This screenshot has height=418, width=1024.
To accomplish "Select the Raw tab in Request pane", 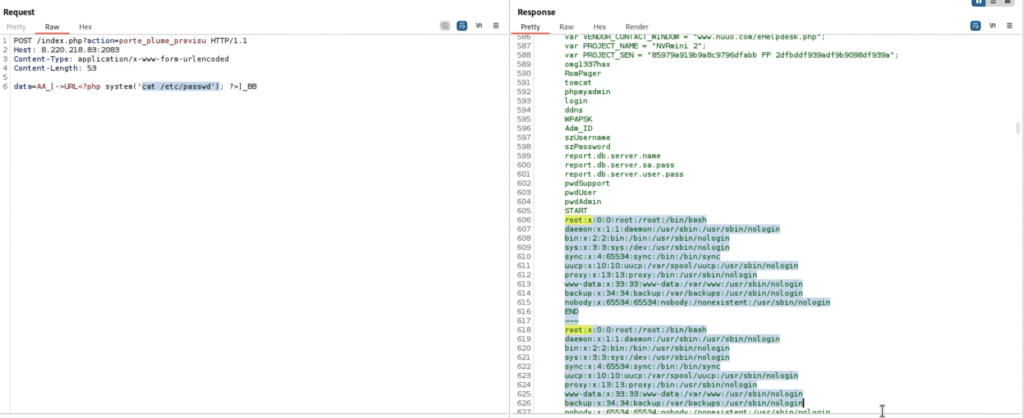I will point(52,27).
